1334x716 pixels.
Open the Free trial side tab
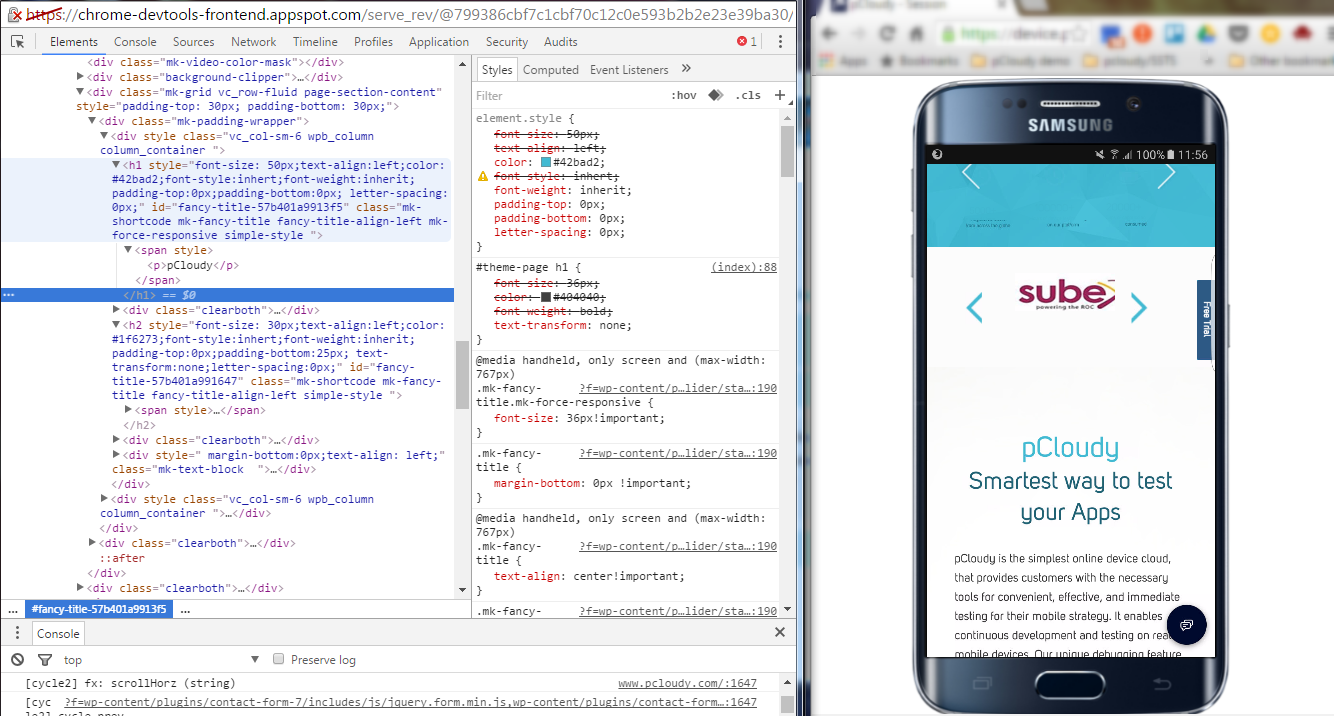[x=1206, y=320]
